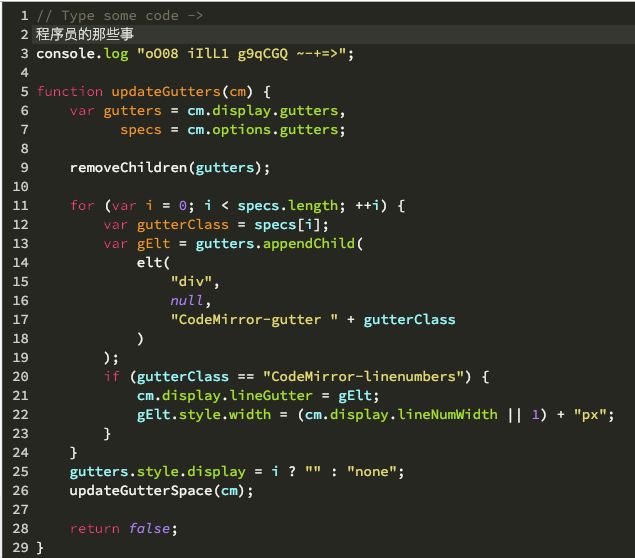This screenshot has width=635, height=558.
Task: Click "cm.display.lineNumWidth" on line 22
Action: click(401, 415)
